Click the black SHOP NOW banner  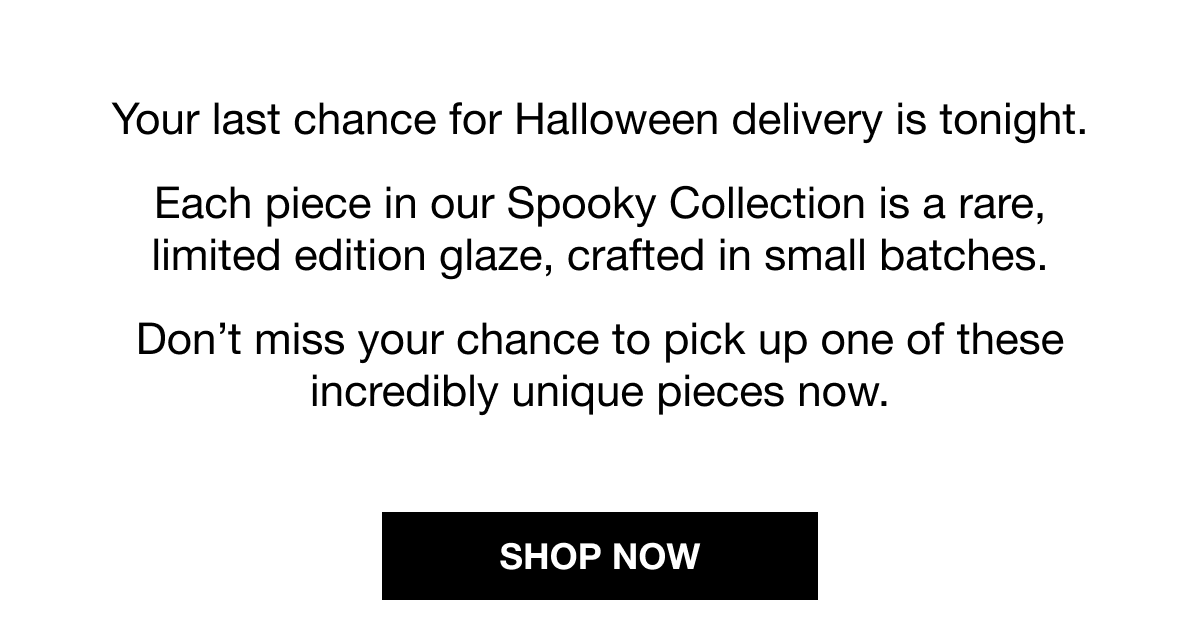[600, 556]
